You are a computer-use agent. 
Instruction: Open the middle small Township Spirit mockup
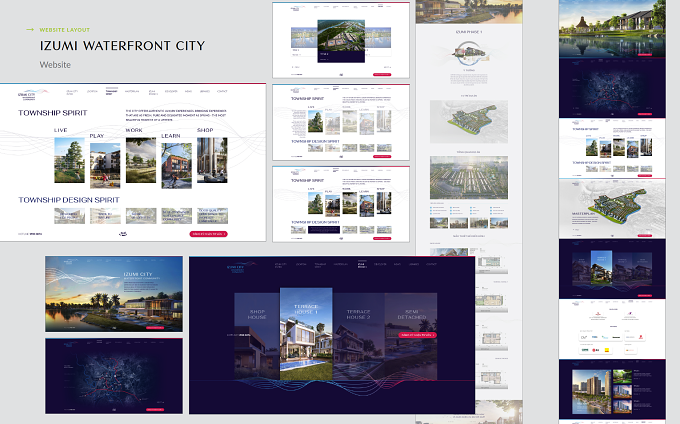coord(341,122)
